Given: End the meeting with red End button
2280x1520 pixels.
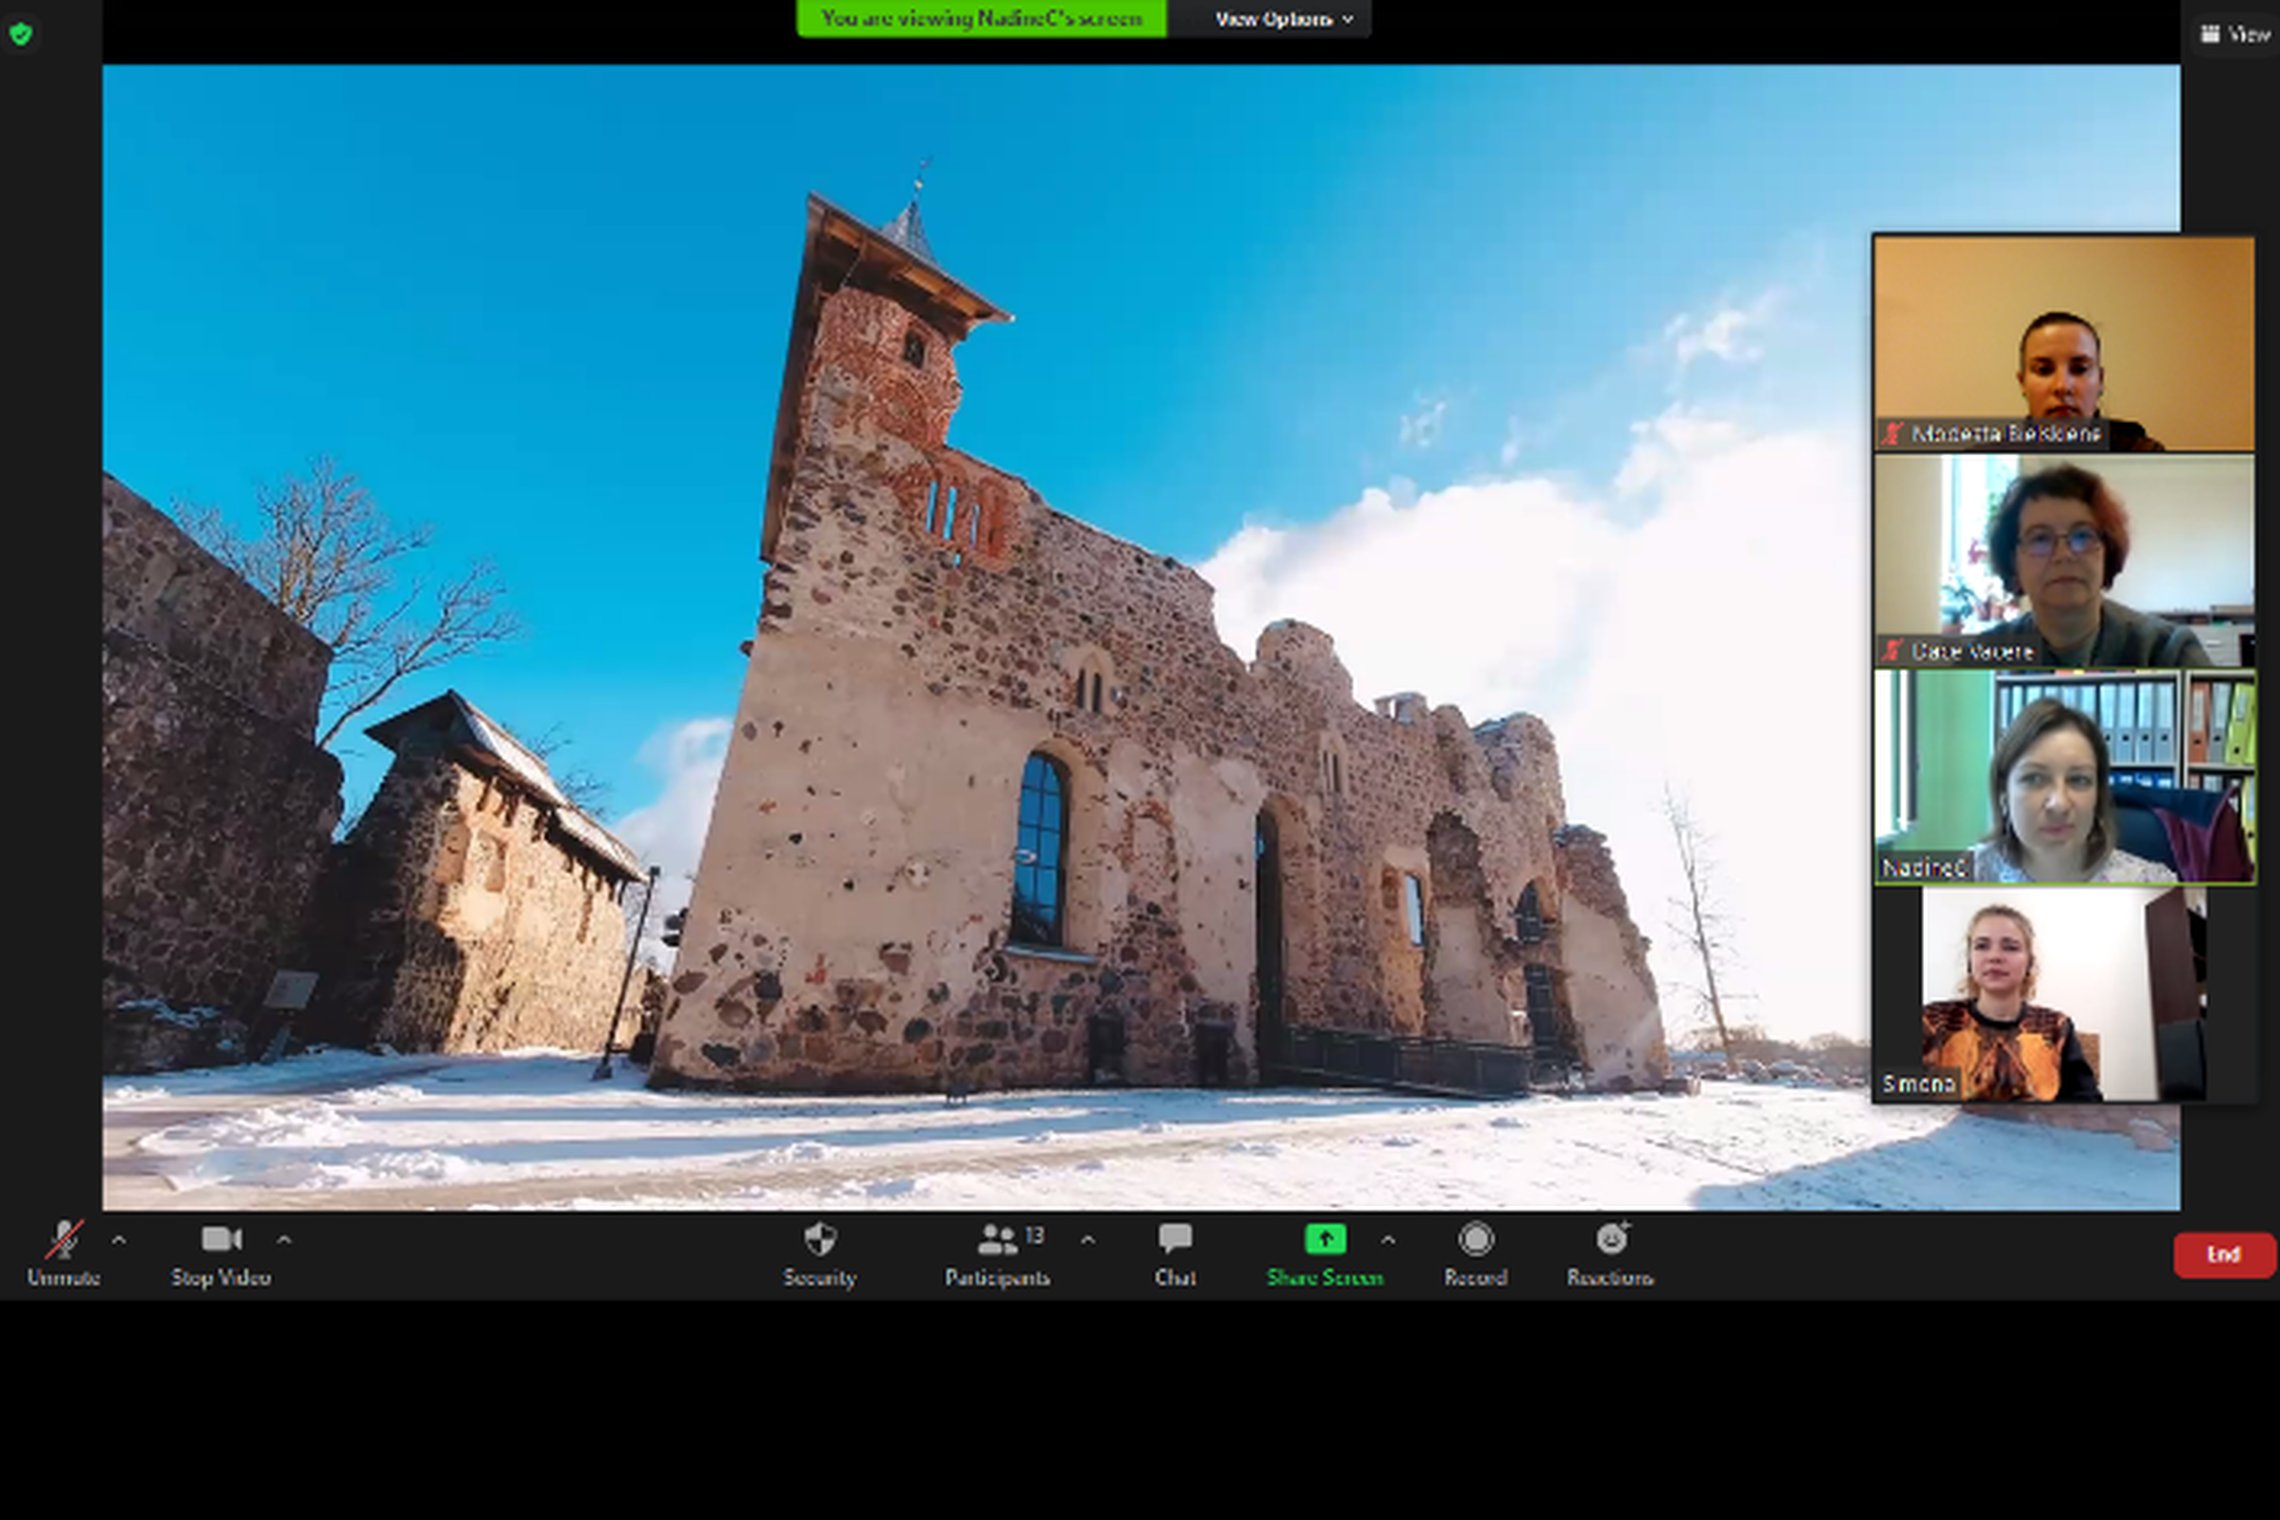Looking at the screenshot, I should pyautogui.click(x=2224, y=1254).
